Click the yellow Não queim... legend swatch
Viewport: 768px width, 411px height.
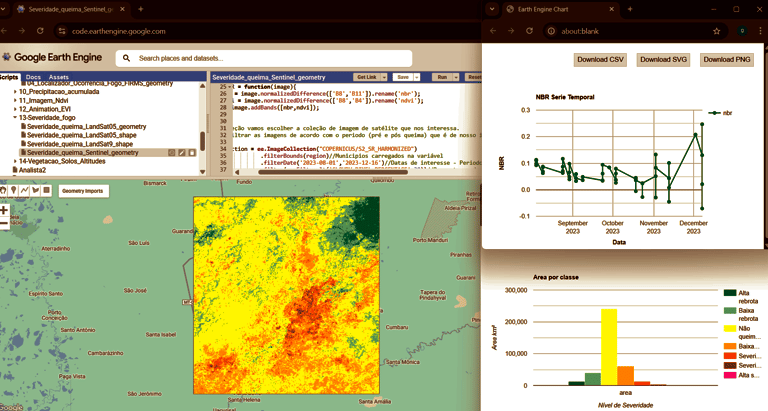click(730, 329)
